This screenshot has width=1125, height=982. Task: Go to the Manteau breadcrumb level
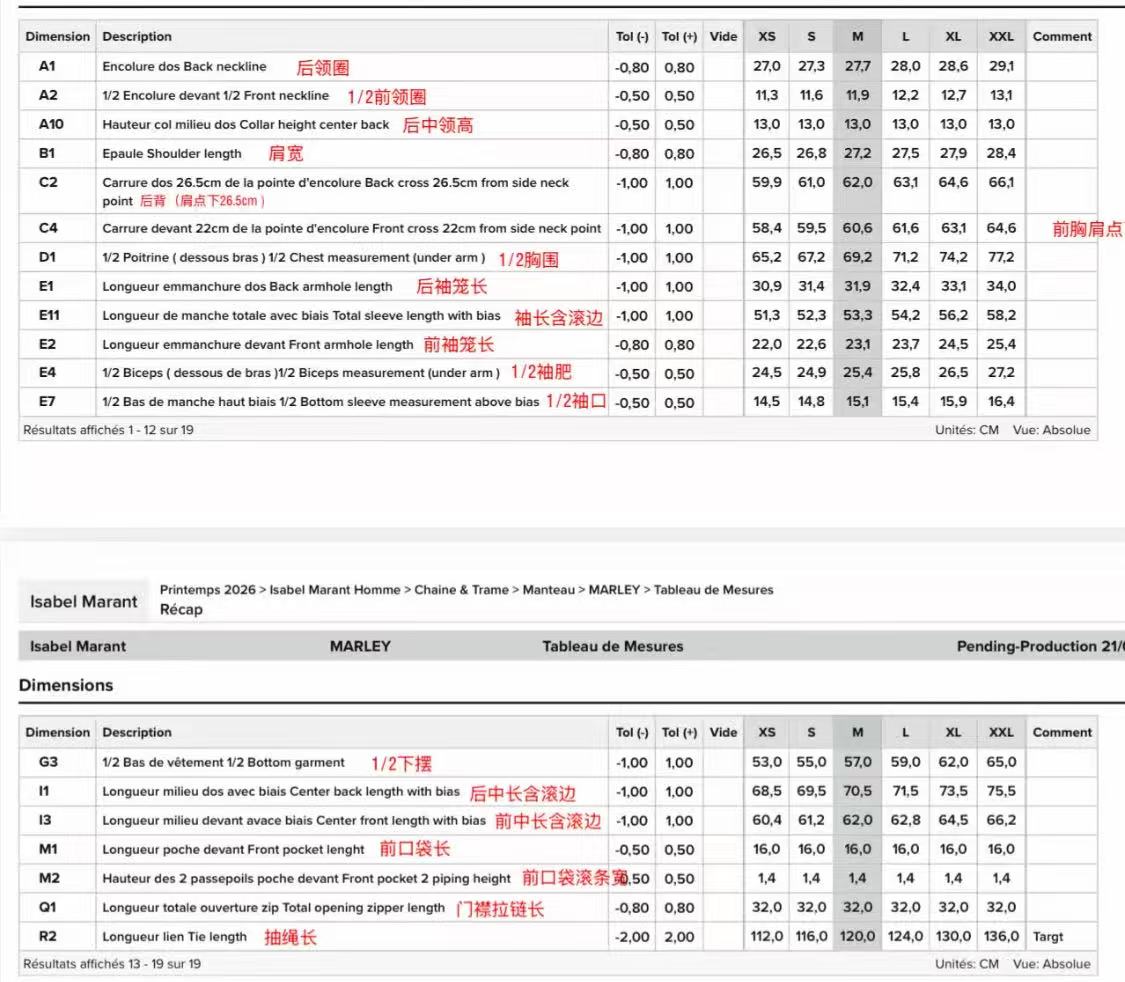pyautogui.click(x=552, y=590)
